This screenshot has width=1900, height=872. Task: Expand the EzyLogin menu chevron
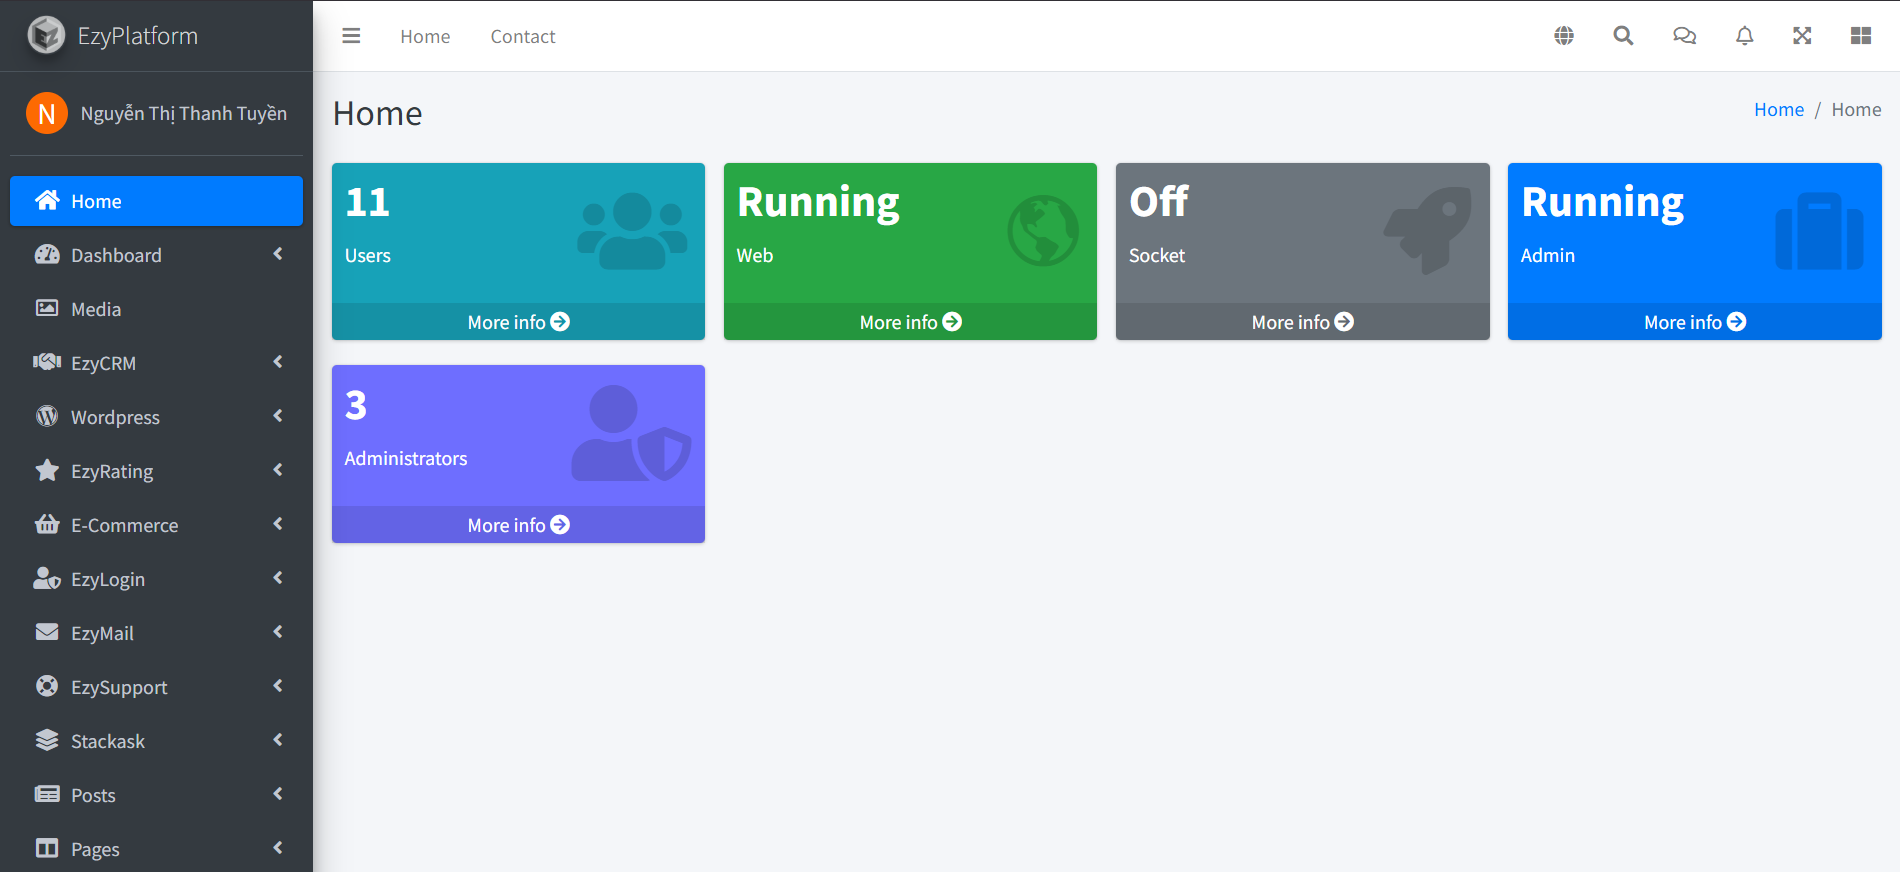[x=278, y=578]
